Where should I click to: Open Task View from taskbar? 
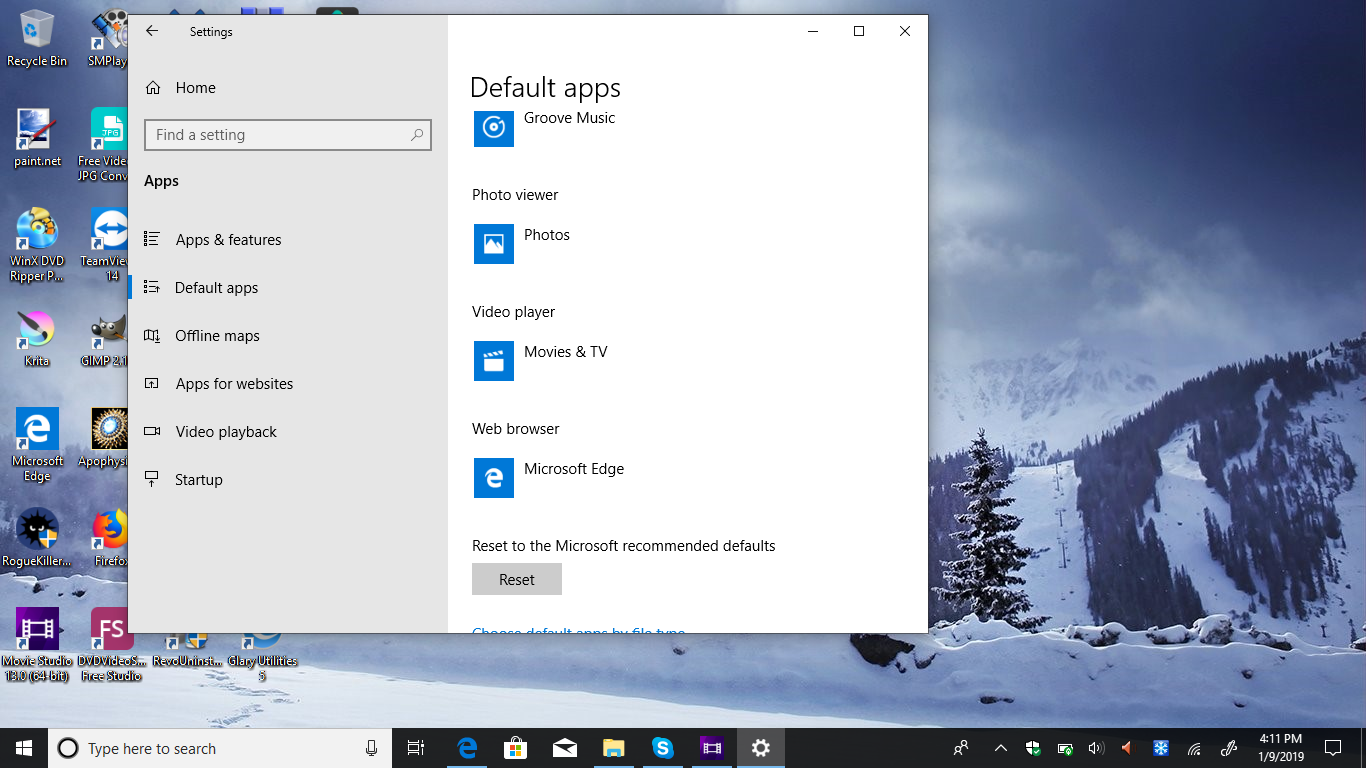click(x=416, y=748)
